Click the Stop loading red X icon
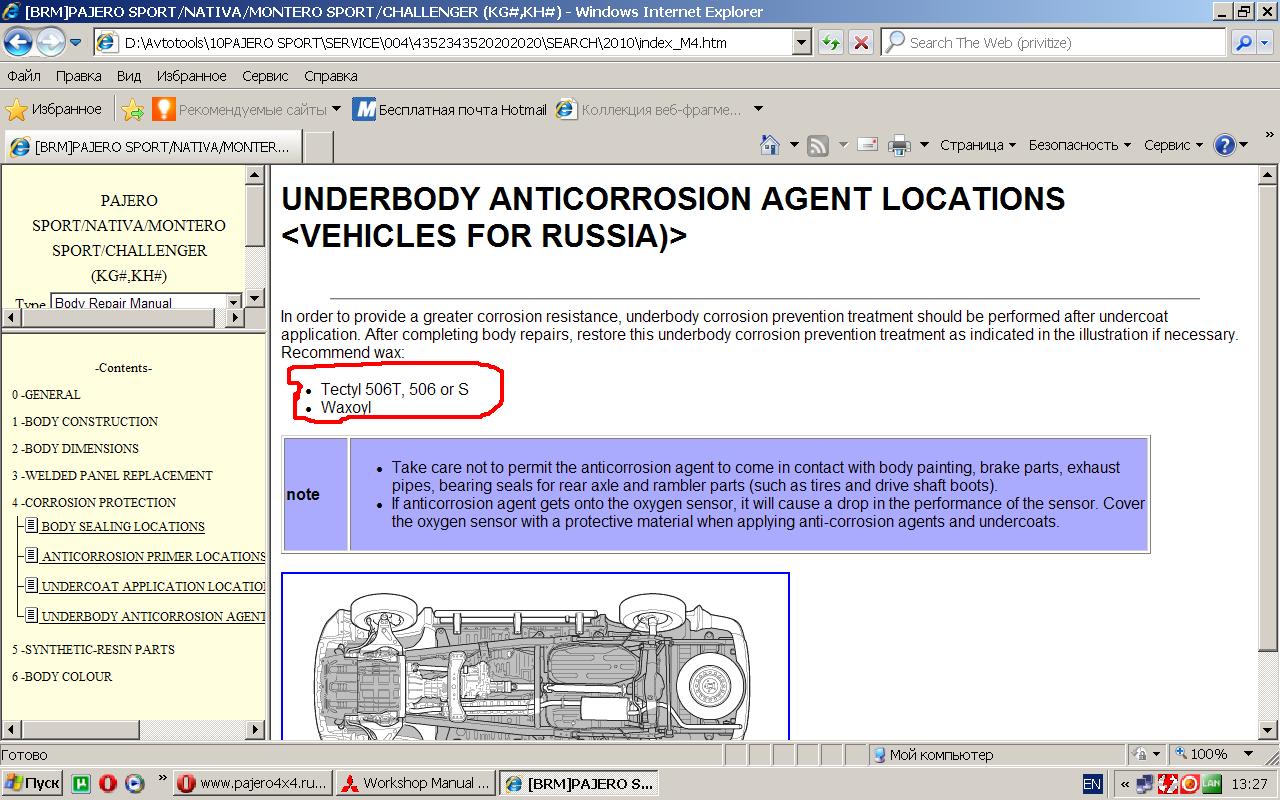The width and height of the screenshot is (1280, 800). click(860, 43)
